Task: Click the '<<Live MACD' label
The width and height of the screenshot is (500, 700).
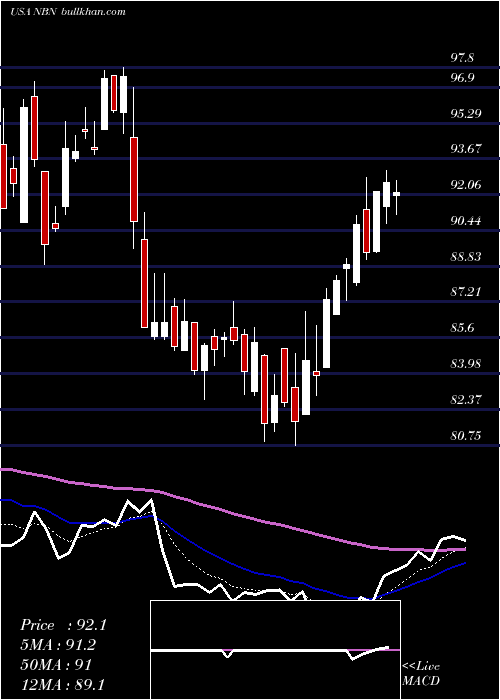Action: 421,674
